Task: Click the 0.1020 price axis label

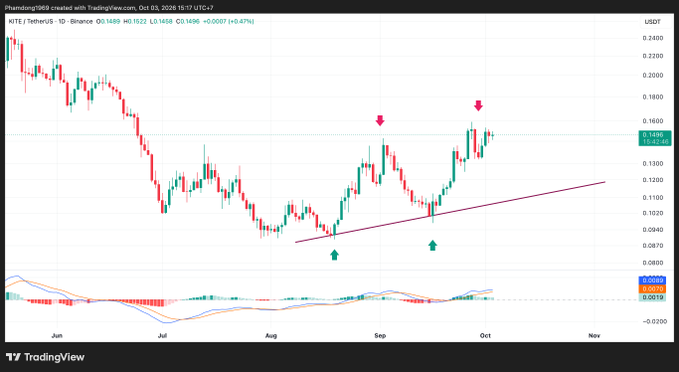Action: pyautogui.click(x=653, y=213)
